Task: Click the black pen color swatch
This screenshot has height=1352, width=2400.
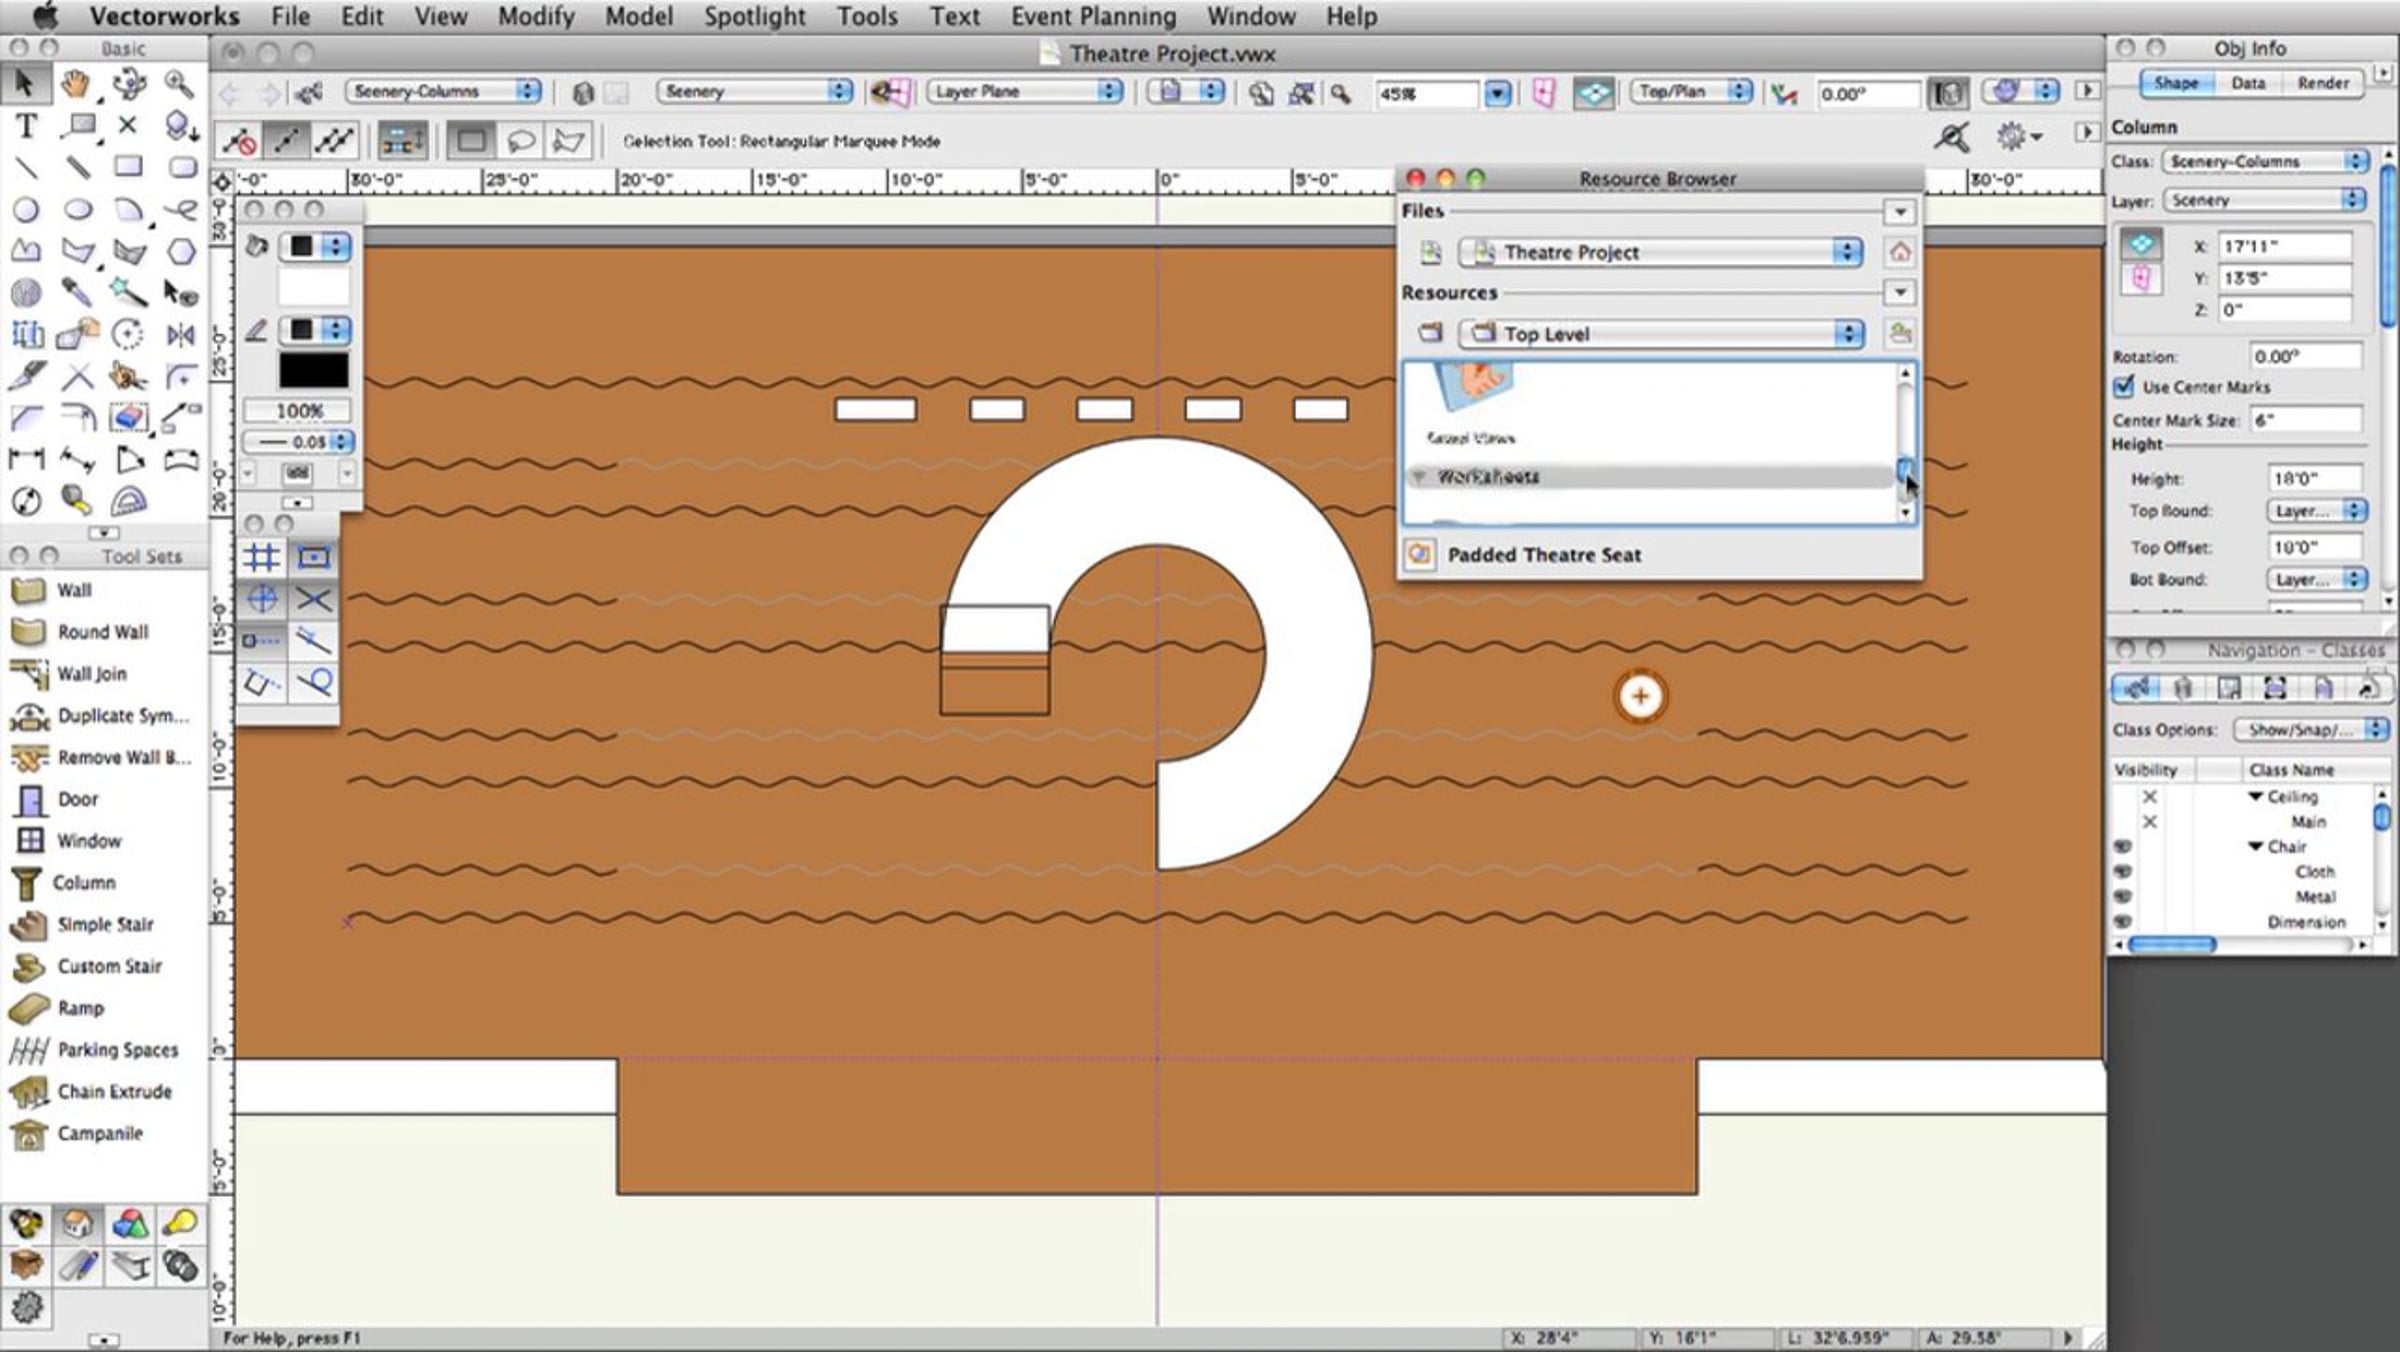Action: [x=314, y=371]
